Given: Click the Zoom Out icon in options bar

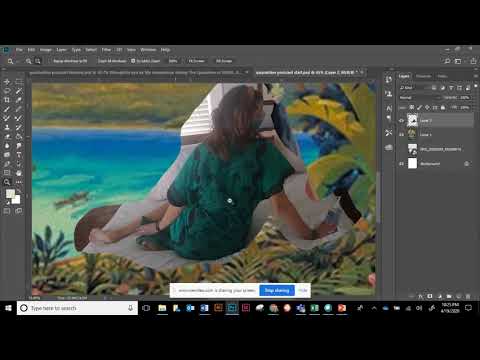Looking at the screenshot, I should click(x=38, y=61).
